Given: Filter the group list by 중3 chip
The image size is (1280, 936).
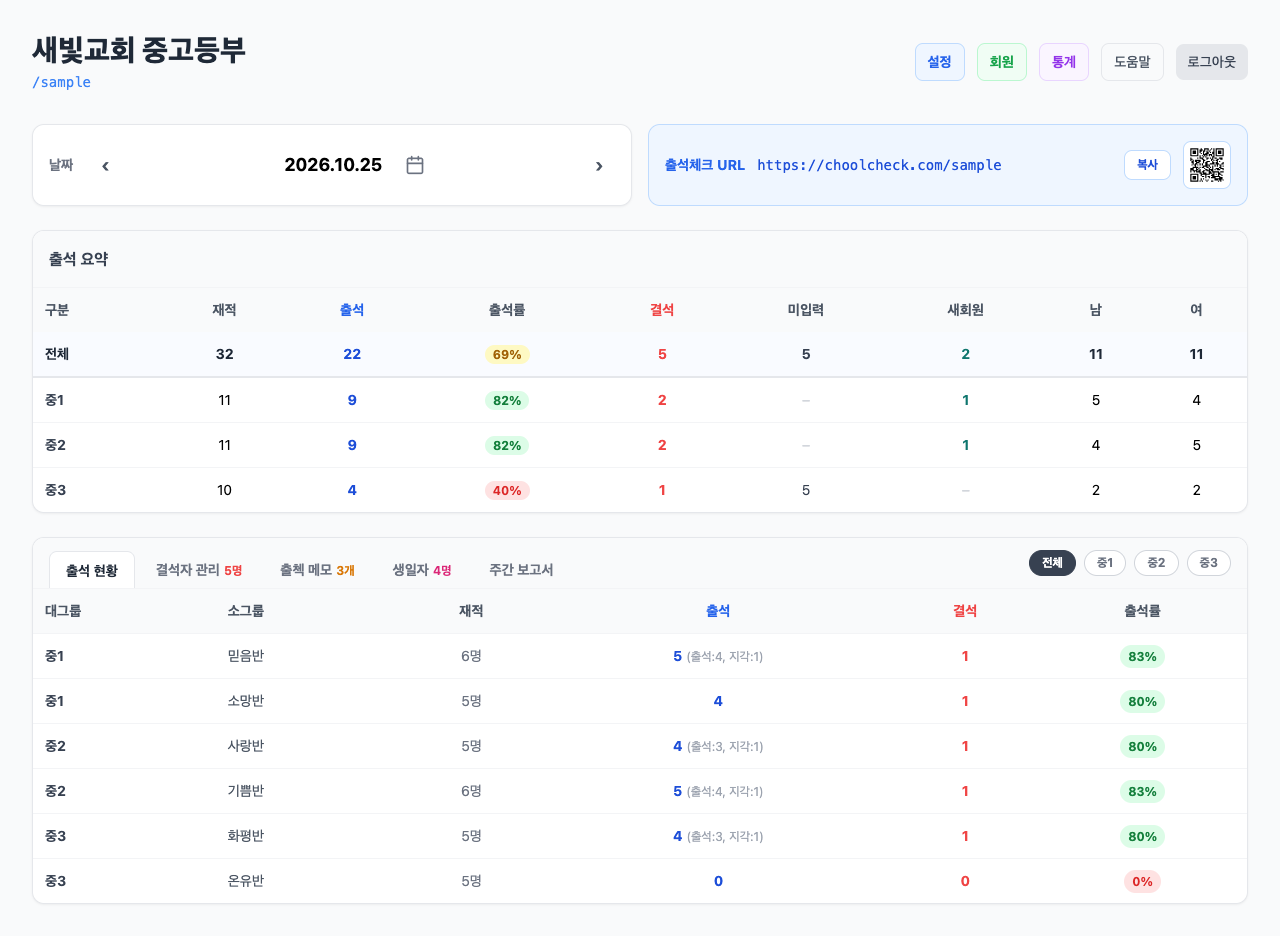Looking at the screenshot, I should point(1208,563).
